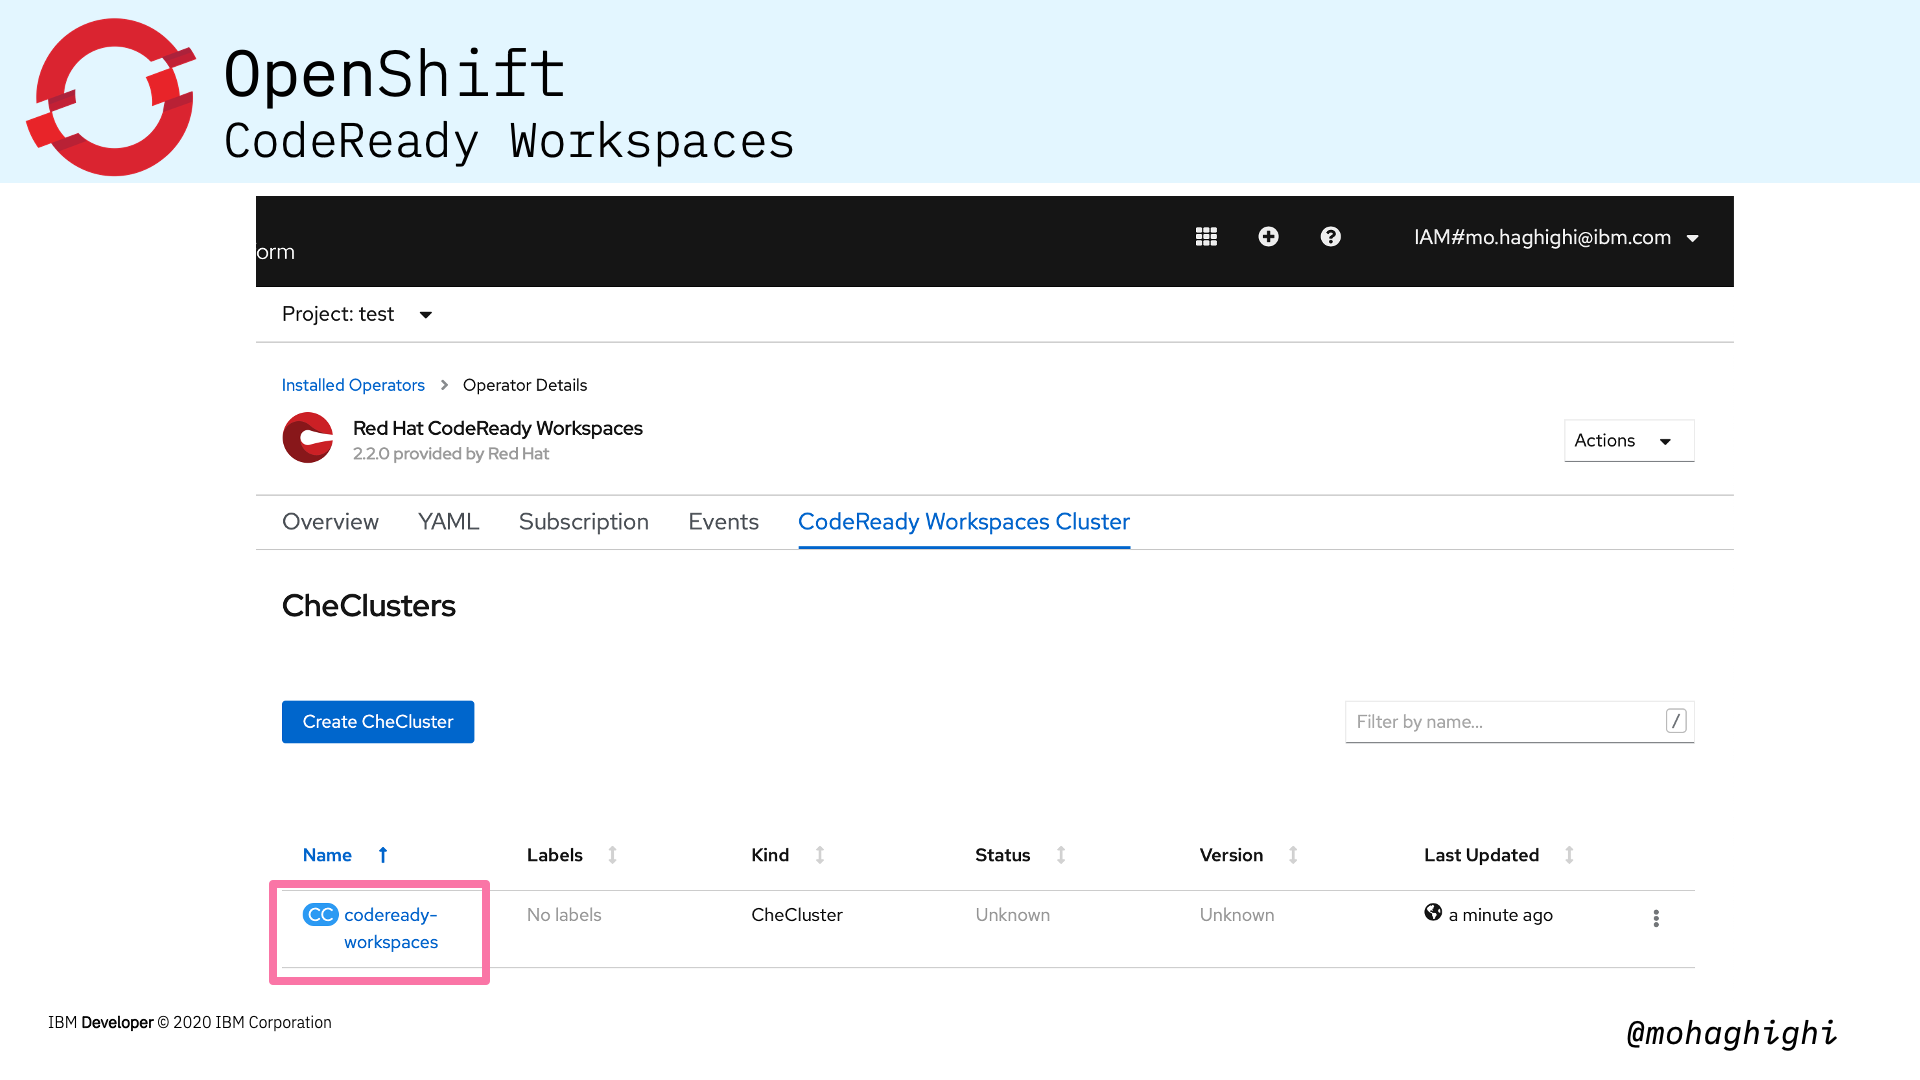Click the Create CheCluster button
Screen dimensions: 1920x1080
[x=378, y=722]
